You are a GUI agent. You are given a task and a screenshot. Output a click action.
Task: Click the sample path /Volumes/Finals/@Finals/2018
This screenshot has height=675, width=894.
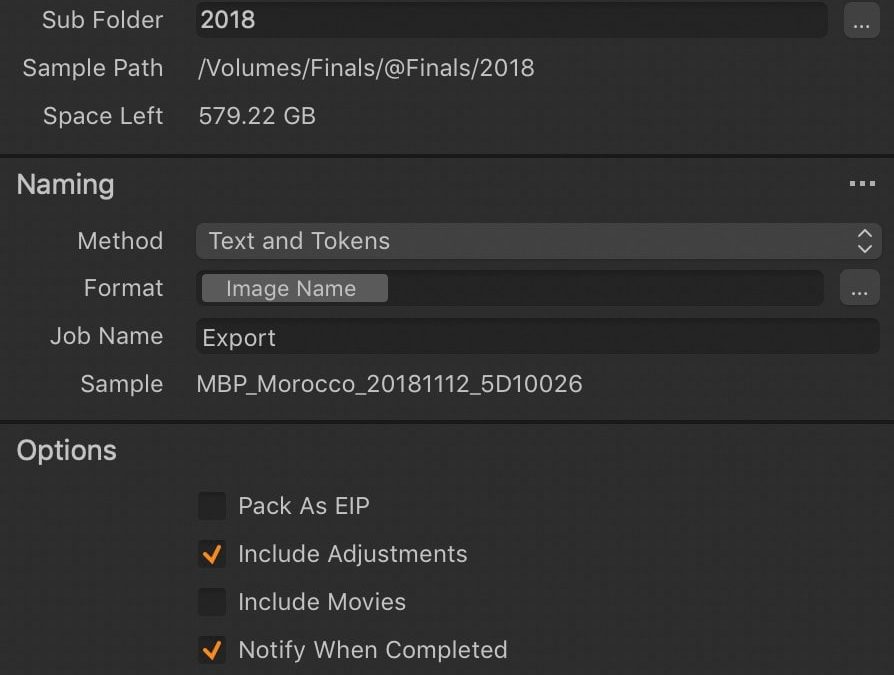pyautogui.click(x=367, y=68)
